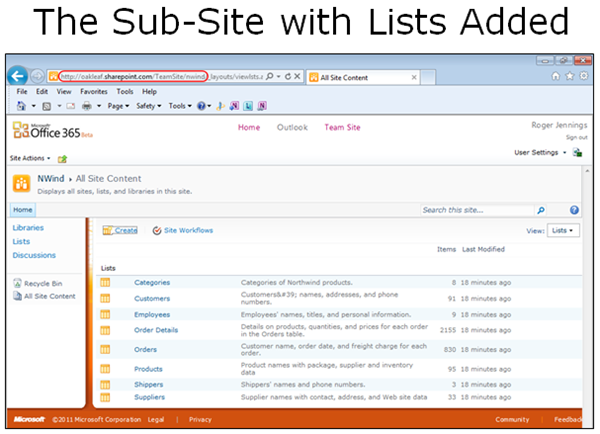Click the Recycle Bin icon
Image resolution: width=600 pixels, height=434 pixels.
click(x=17, y=283)
